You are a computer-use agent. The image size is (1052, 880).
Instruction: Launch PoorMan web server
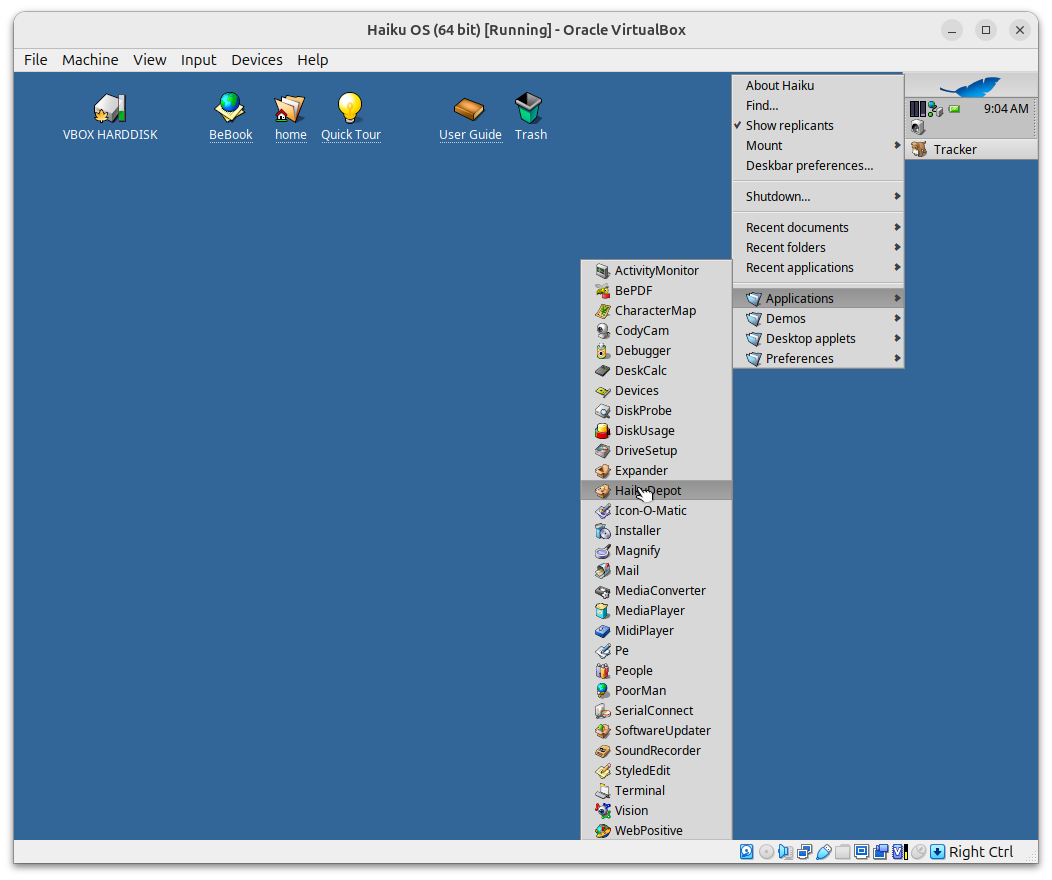(x=656, y=691)
